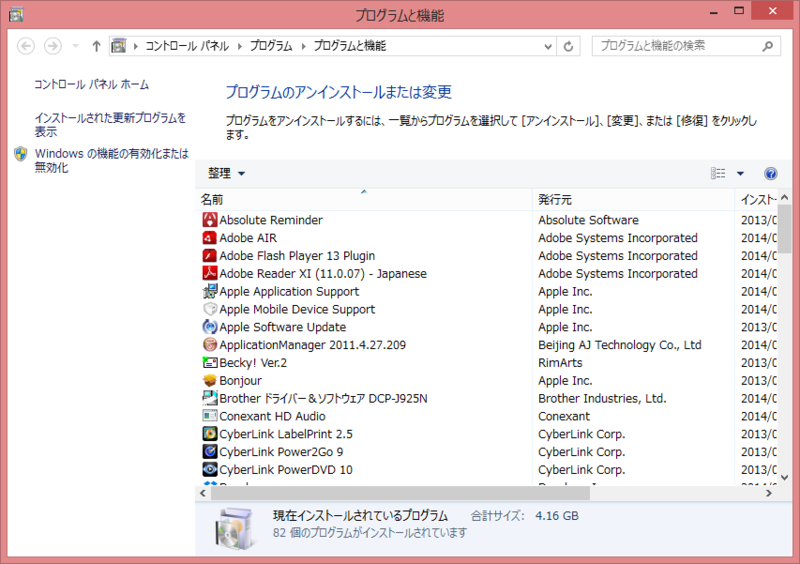Select the Conexant HD Audio name text
The height and width of the screenshot is (564, 800).
272,416
